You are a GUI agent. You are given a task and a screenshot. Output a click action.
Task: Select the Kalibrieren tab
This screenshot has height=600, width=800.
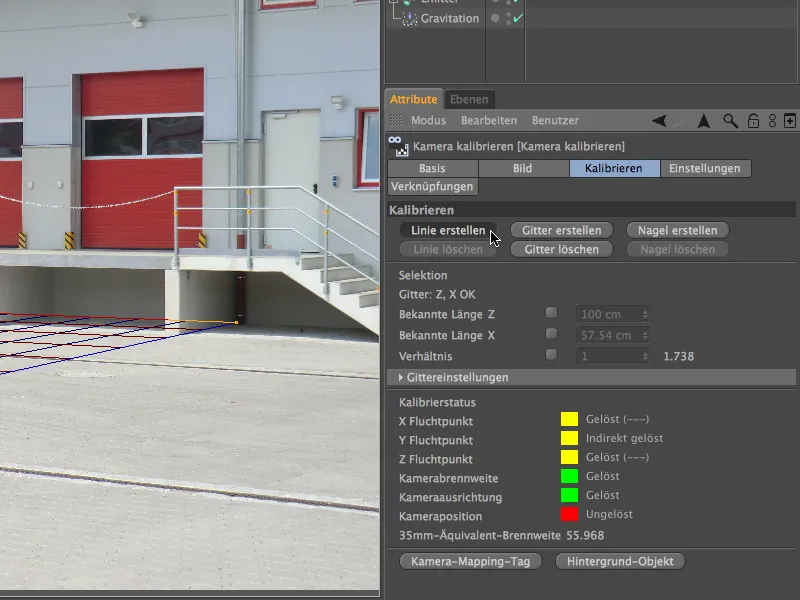pos(614,168)
